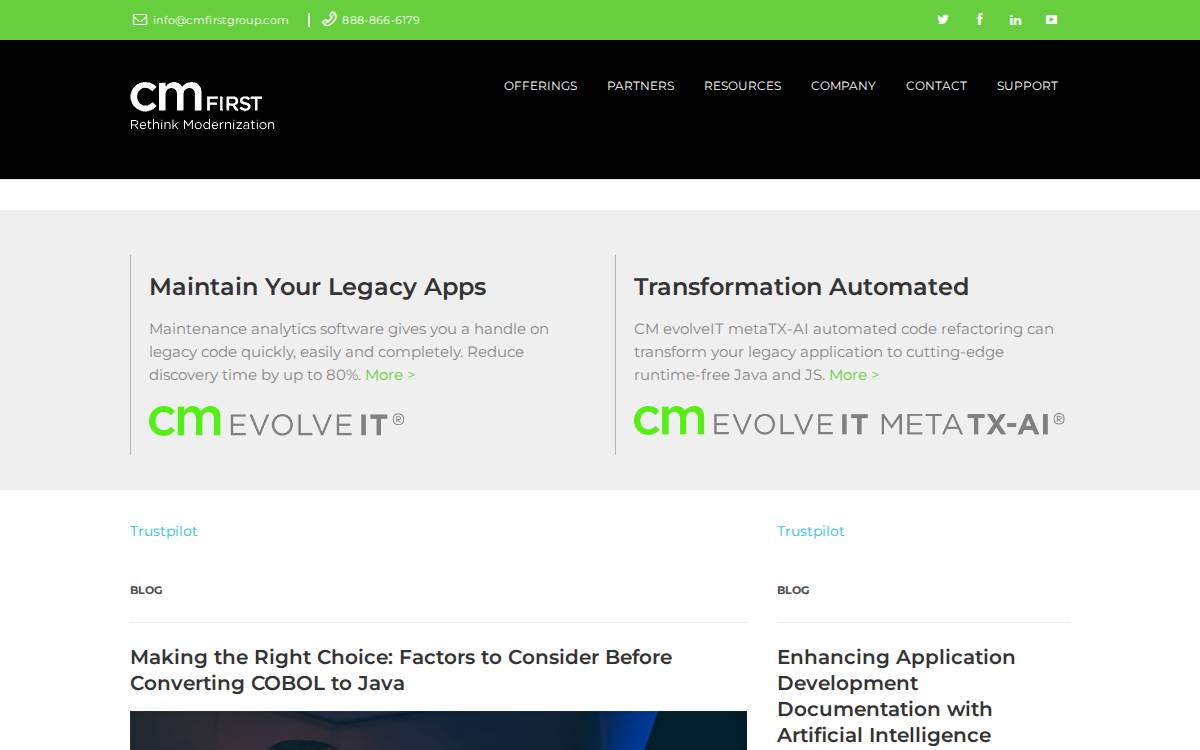Image resolution: width=1200 pixels, height=750 pixels.
Task: Click More under Maintain Your Legacy Apps
Action: (390, 375)
